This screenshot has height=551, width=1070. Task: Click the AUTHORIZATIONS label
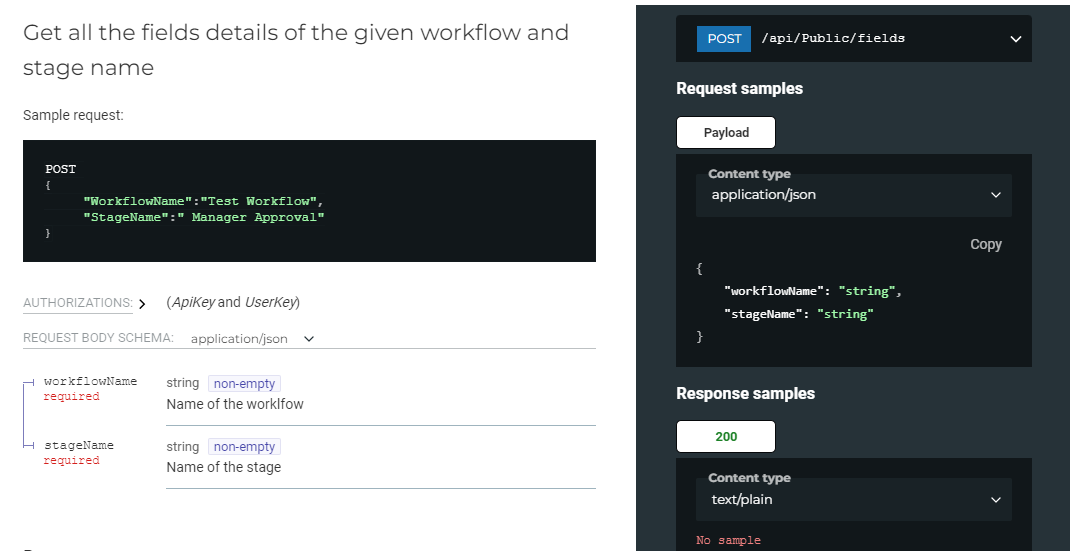[x=77, y=303]
